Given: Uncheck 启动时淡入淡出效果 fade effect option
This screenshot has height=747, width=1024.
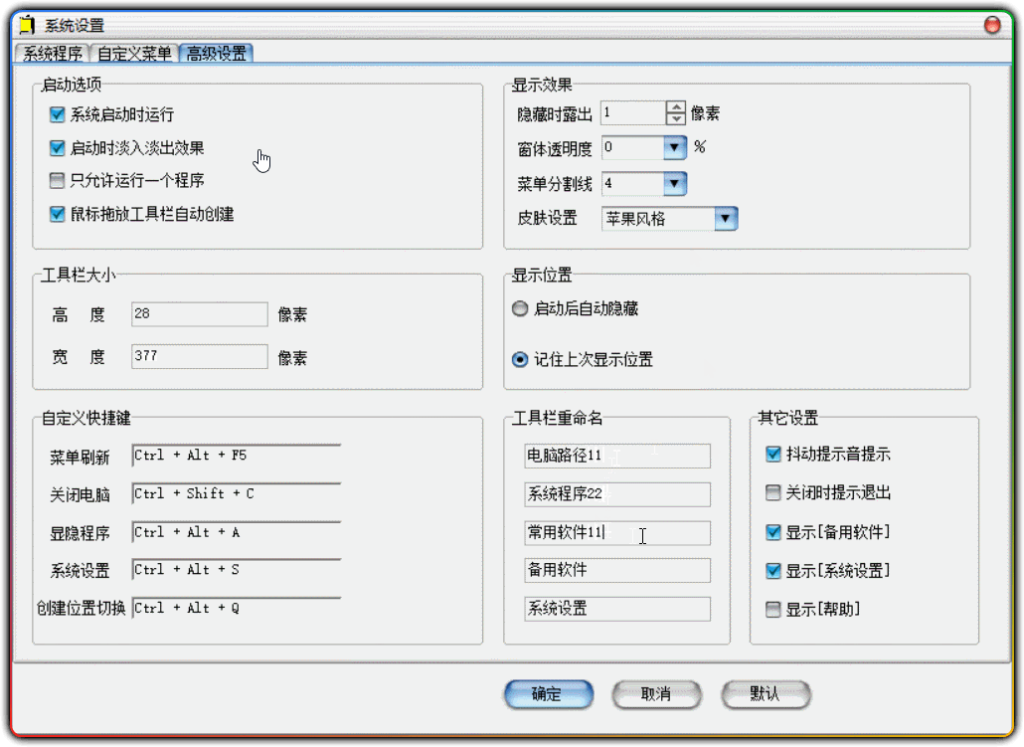Looking at the screenshot, I should pyautogui.click(x=57, y=147).
